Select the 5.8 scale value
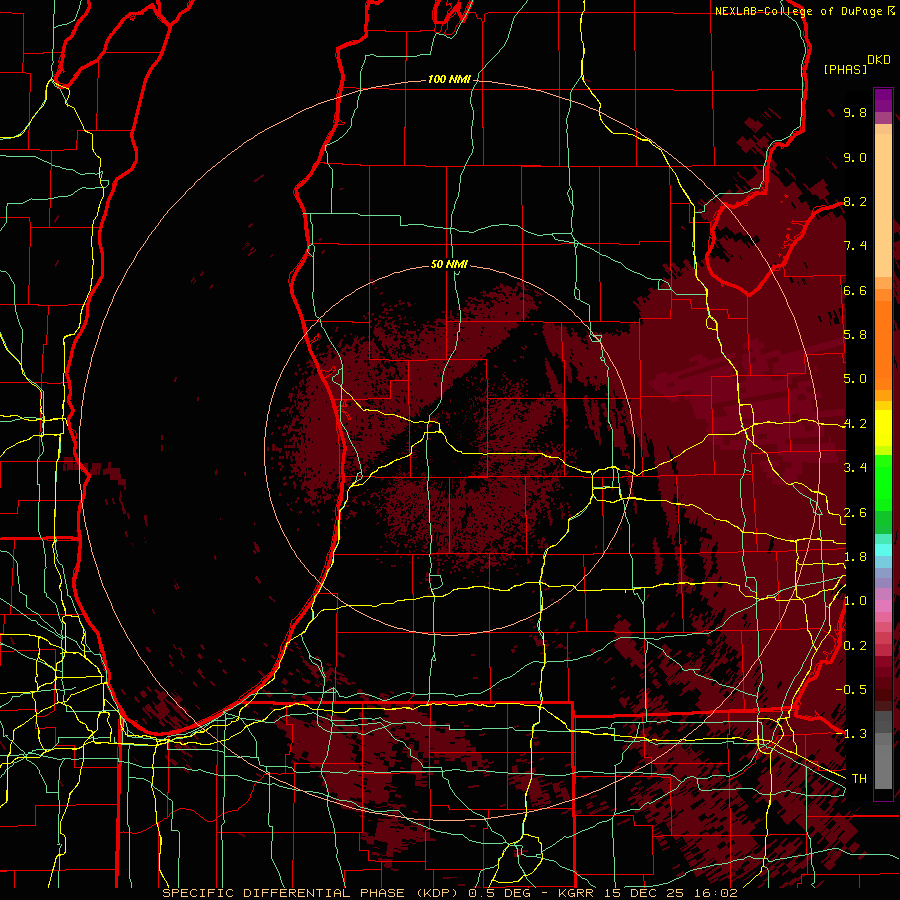The height and width of the screenshot is (900, 900). click(855, 335)
